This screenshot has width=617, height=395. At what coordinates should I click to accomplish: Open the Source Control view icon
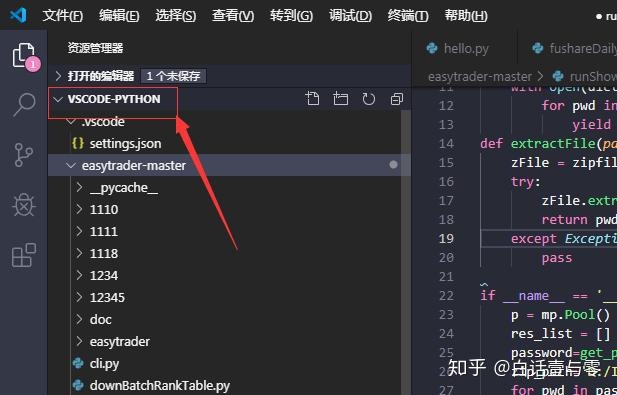pos(24,155)
